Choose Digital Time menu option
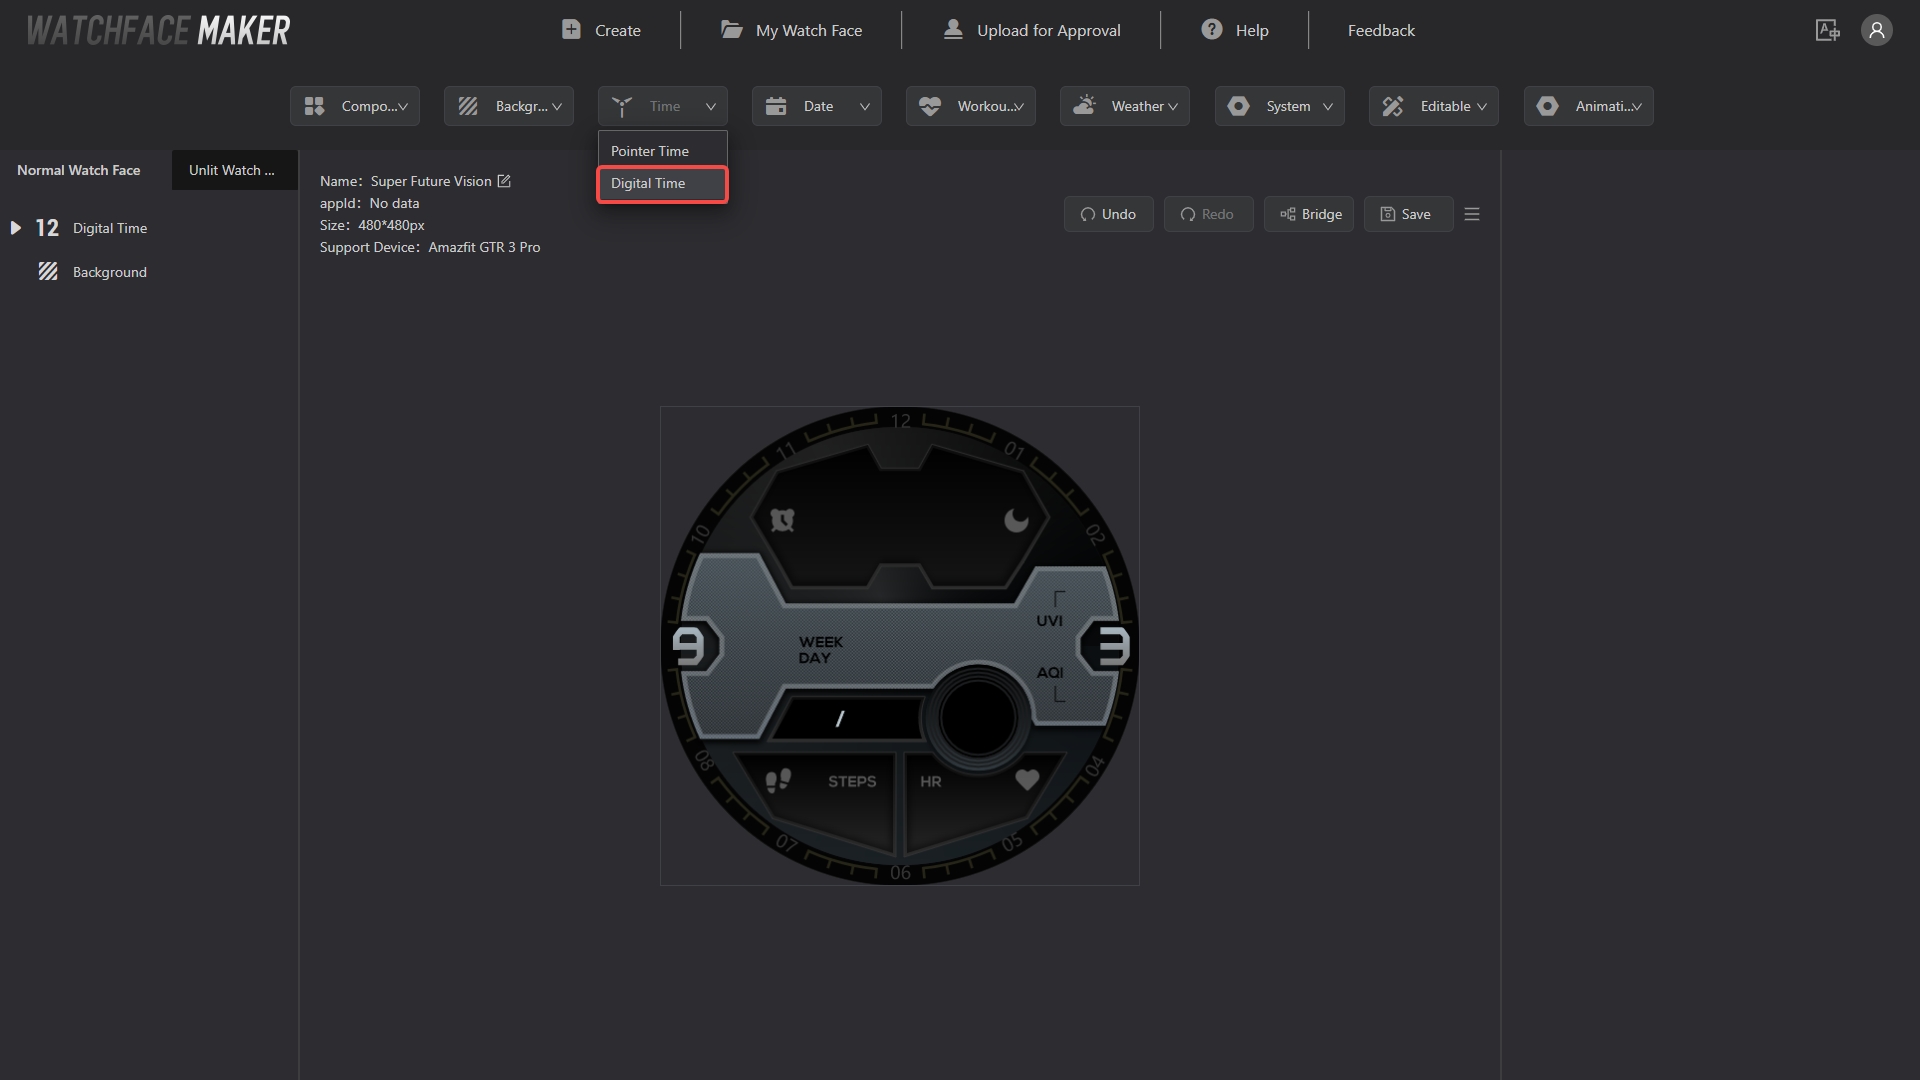 click(648, 183)
